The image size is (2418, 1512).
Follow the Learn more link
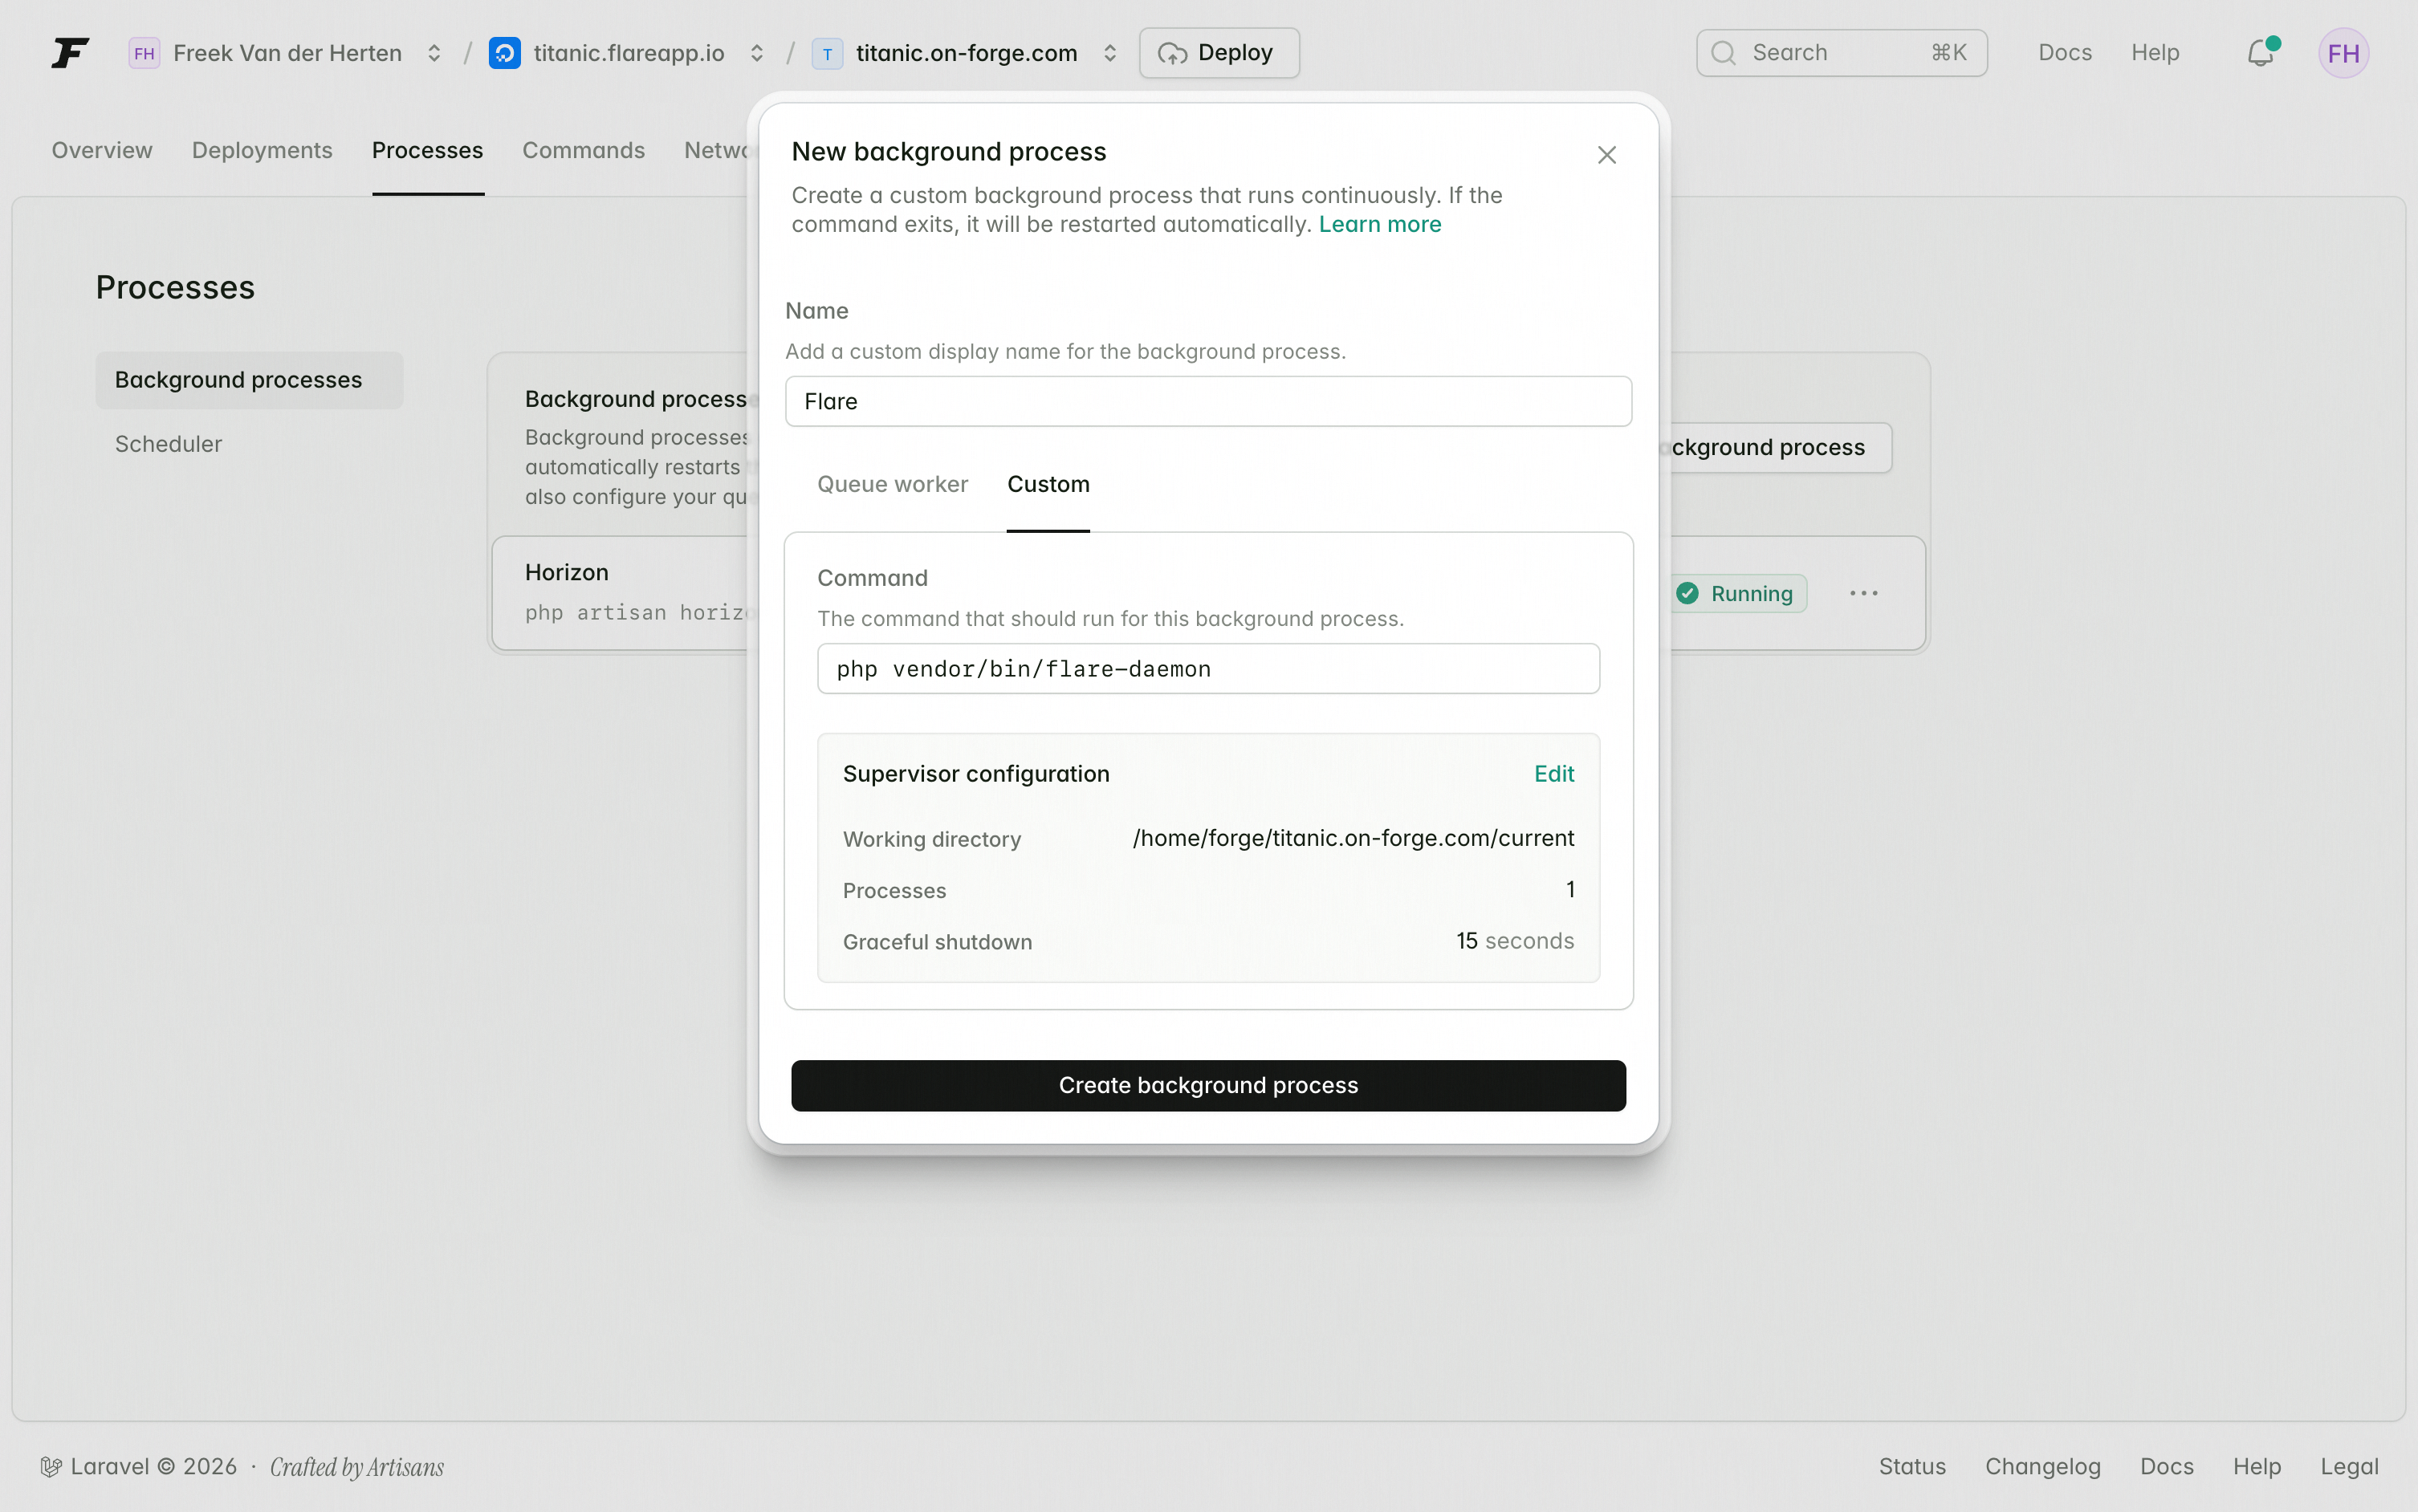pos(1379,224)
